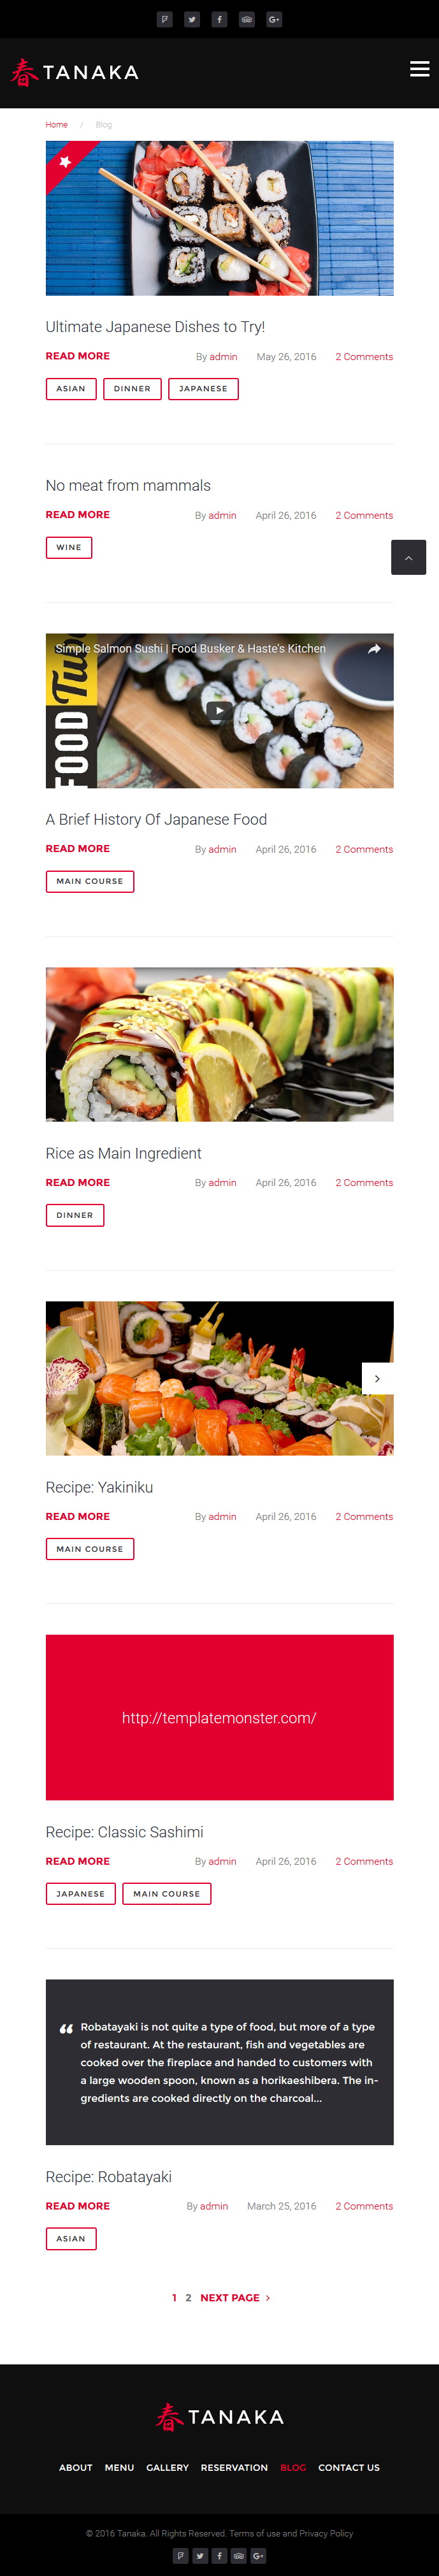Click NEXT PAGE pagination link

pos(235,2297)
